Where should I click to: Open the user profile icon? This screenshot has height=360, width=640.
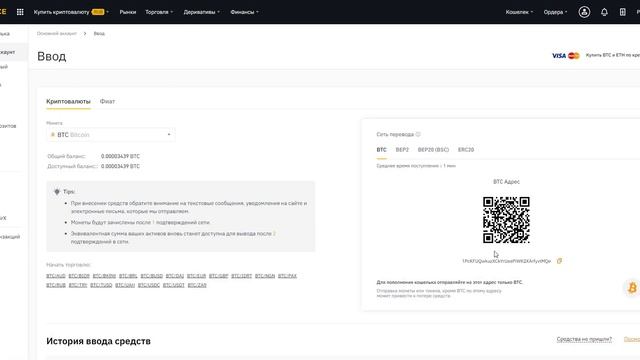click(x=584, y=12)
